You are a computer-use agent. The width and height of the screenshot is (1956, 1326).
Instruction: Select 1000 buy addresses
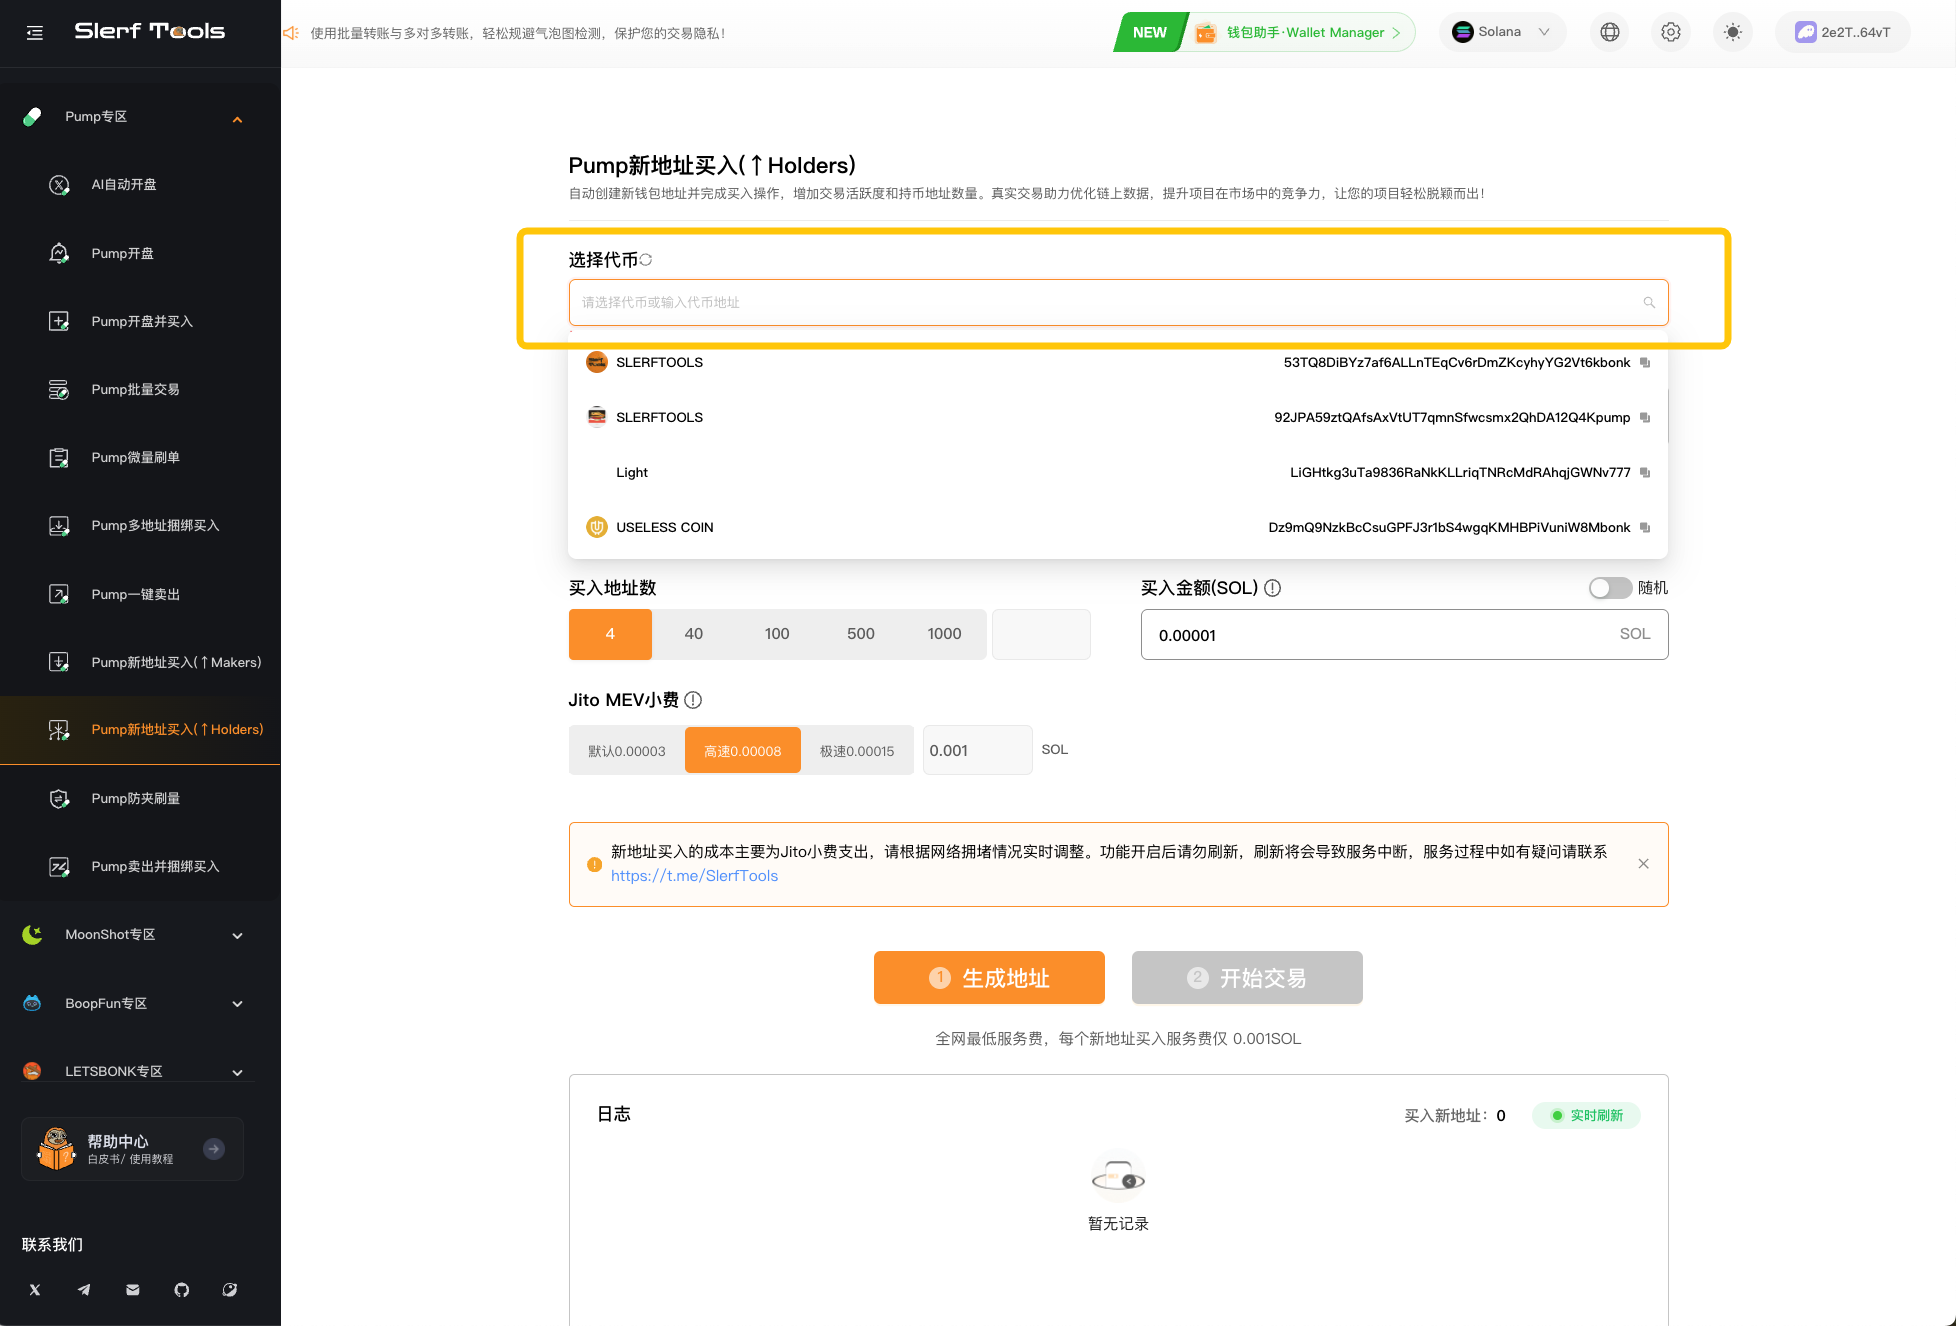[944, 634]
